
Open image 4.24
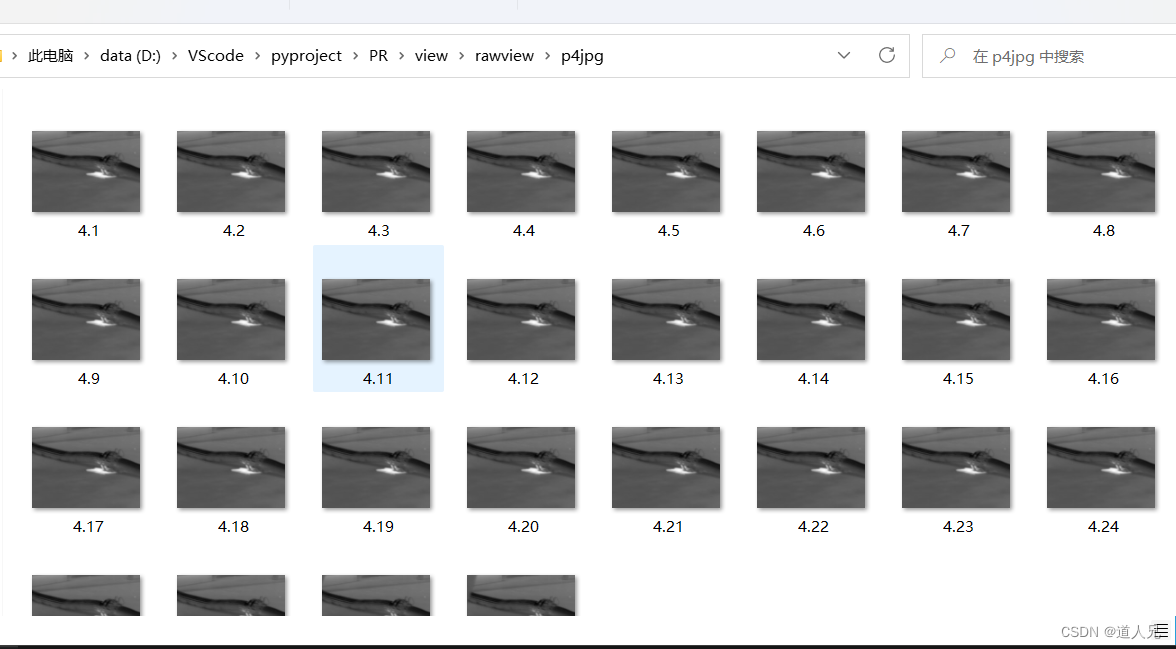(x=1101, y=467)
